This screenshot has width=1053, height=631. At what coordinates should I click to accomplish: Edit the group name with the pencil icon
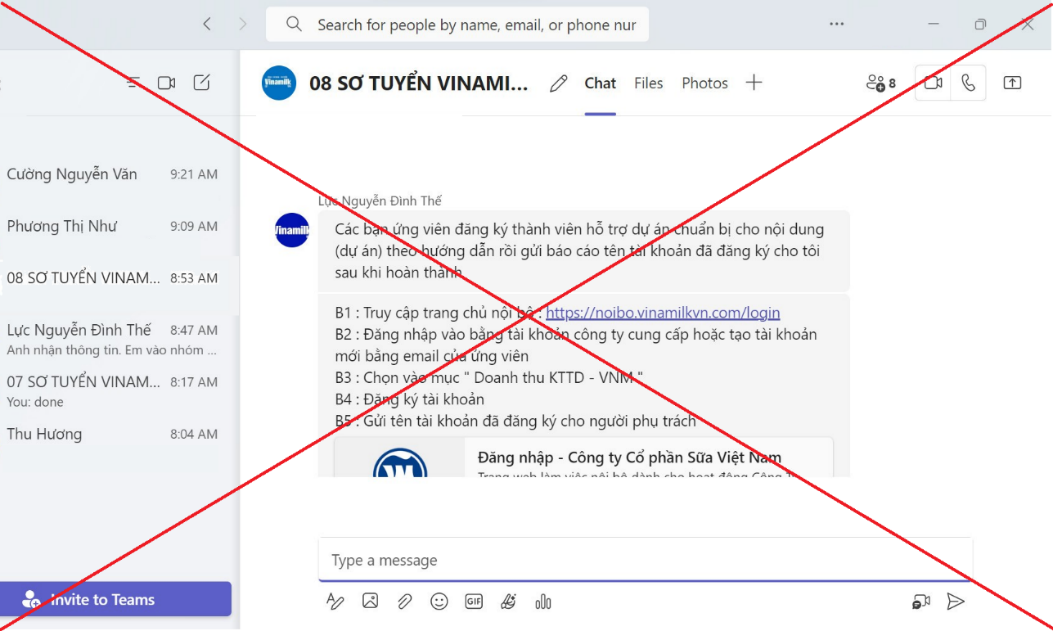[x=558, y=83]
